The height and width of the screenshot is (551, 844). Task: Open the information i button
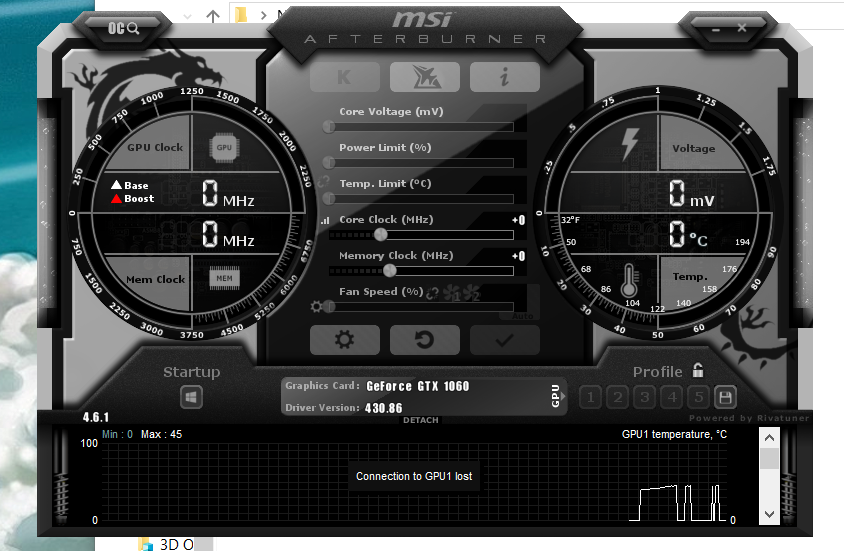coord(504,77)
